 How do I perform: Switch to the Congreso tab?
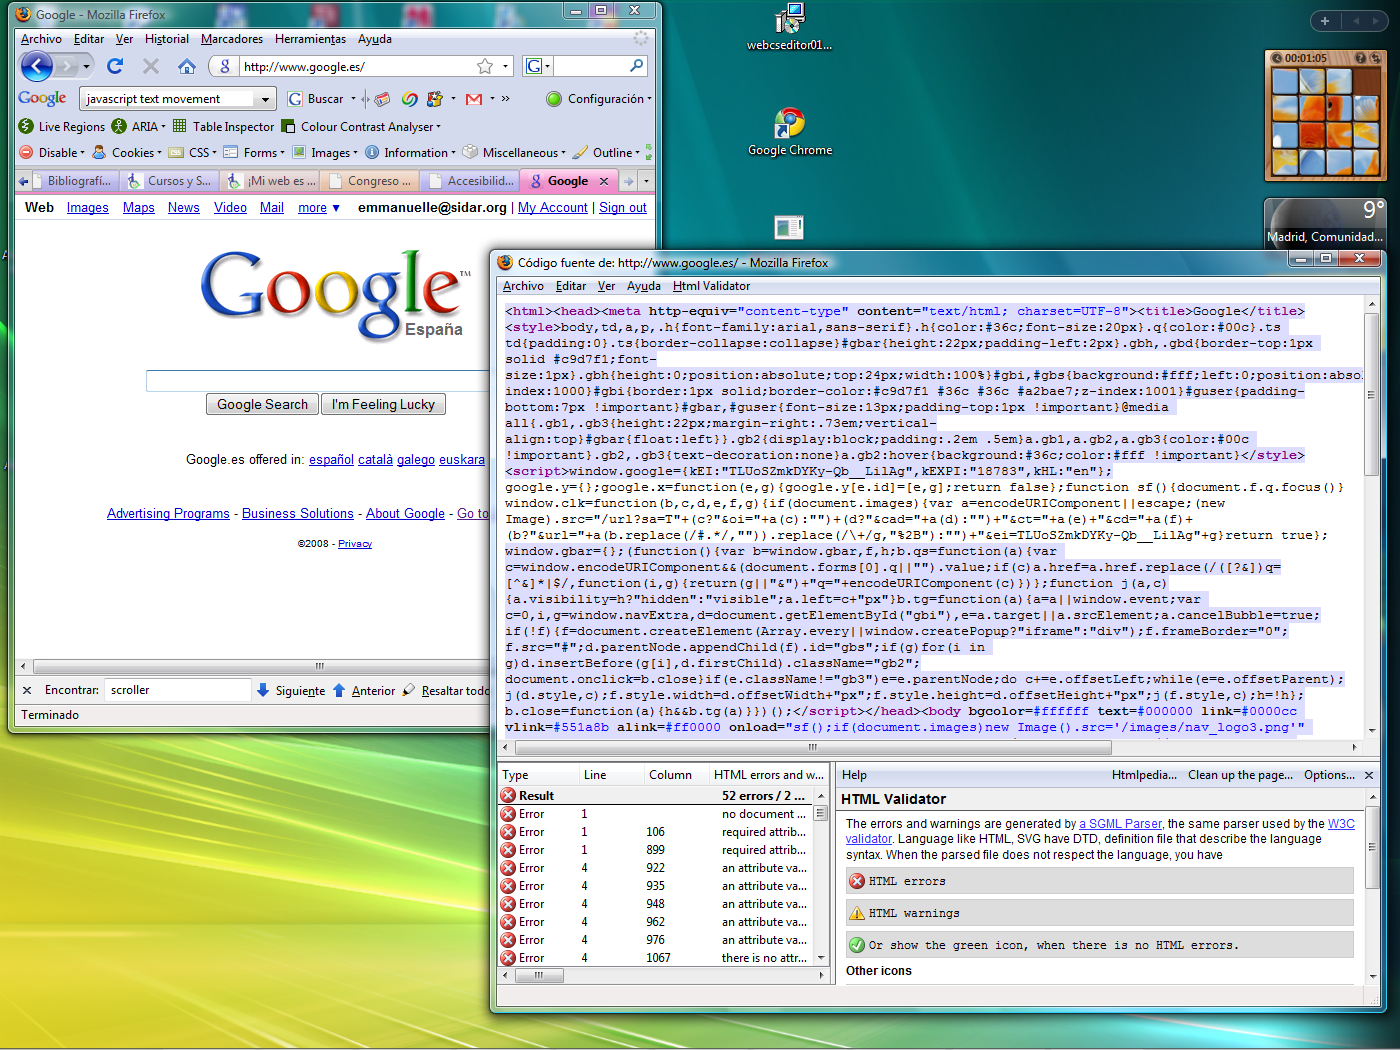370,181
